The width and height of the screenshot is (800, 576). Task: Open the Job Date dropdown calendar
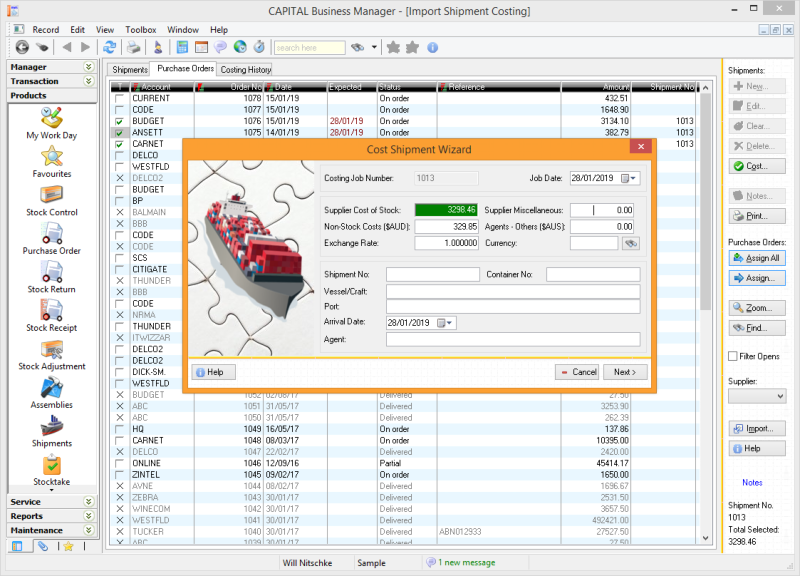(x=628, y=178)
